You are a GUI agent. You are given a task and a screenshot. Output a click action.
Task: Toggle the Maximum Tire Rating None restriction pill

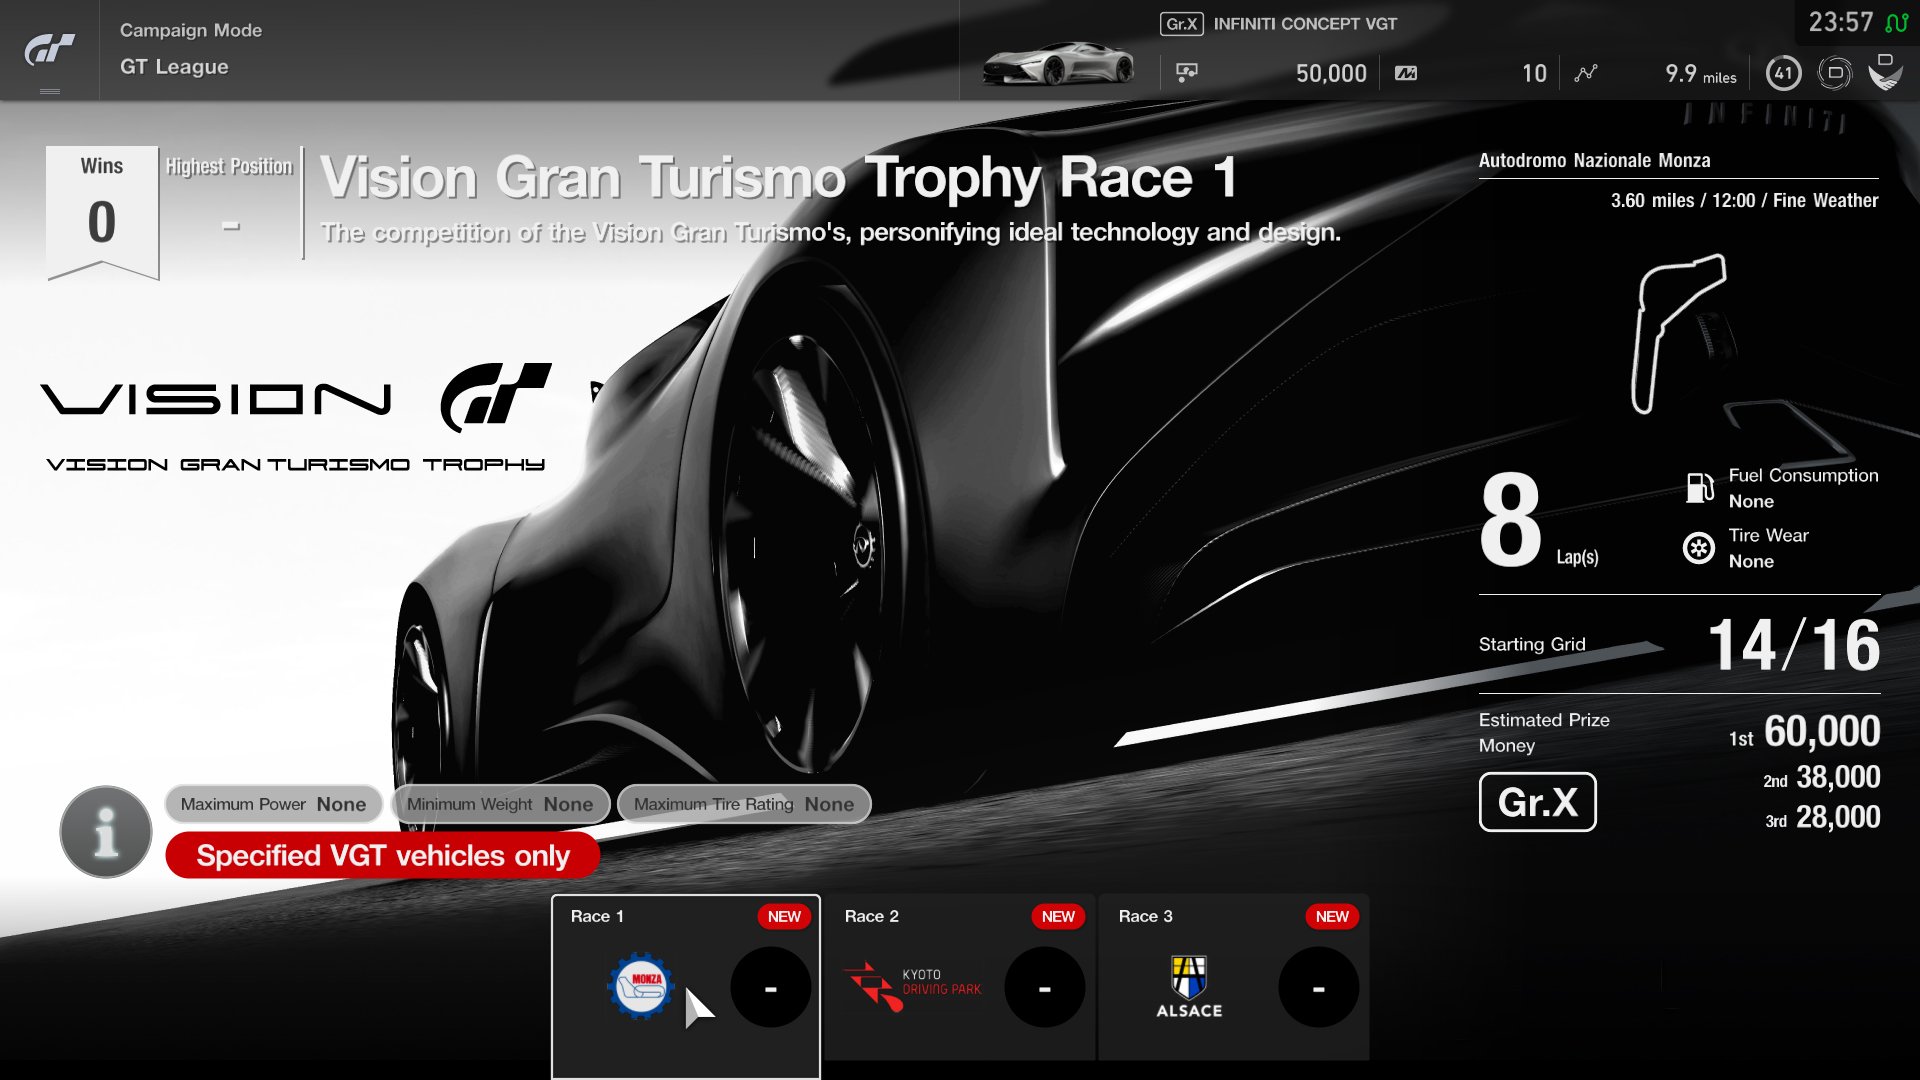[744, 804]
